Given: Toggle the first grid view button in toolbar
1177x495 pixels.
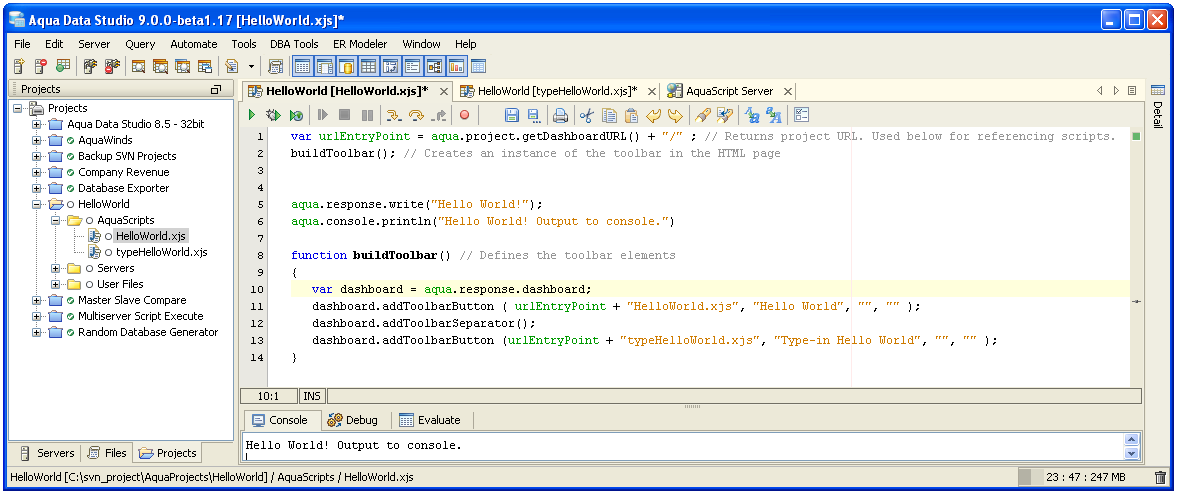Looking at the screenshot, I should coord(302,66).
